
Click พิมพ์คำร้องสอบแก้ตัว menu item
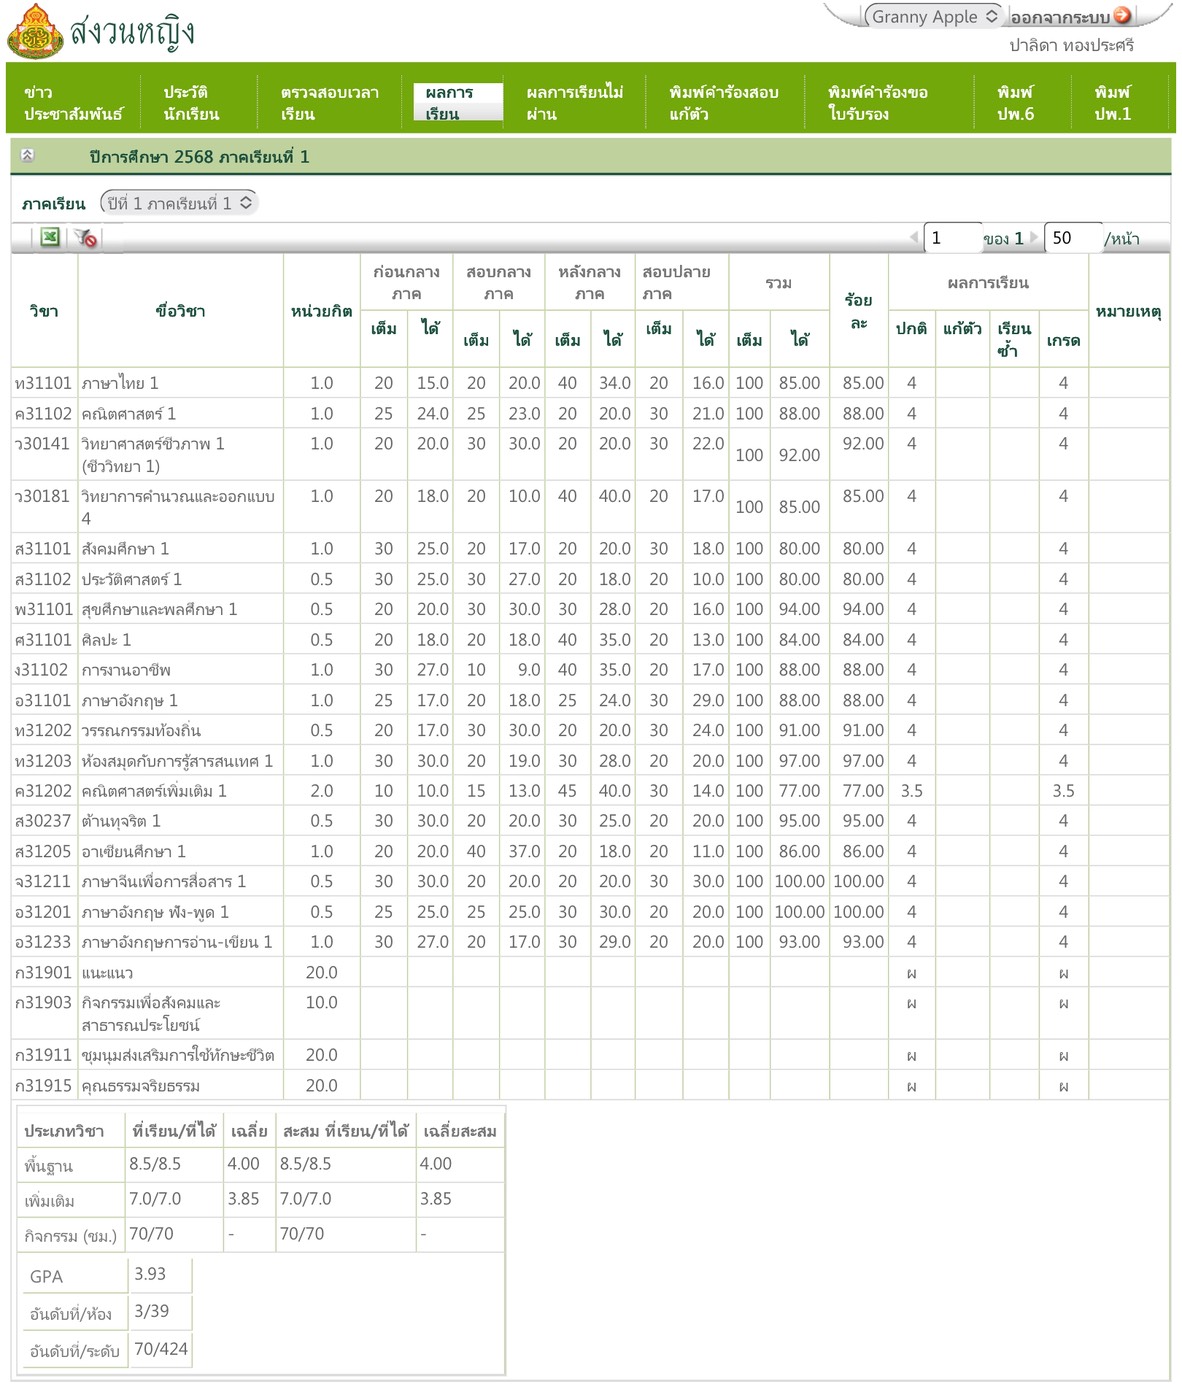point(723,102)
